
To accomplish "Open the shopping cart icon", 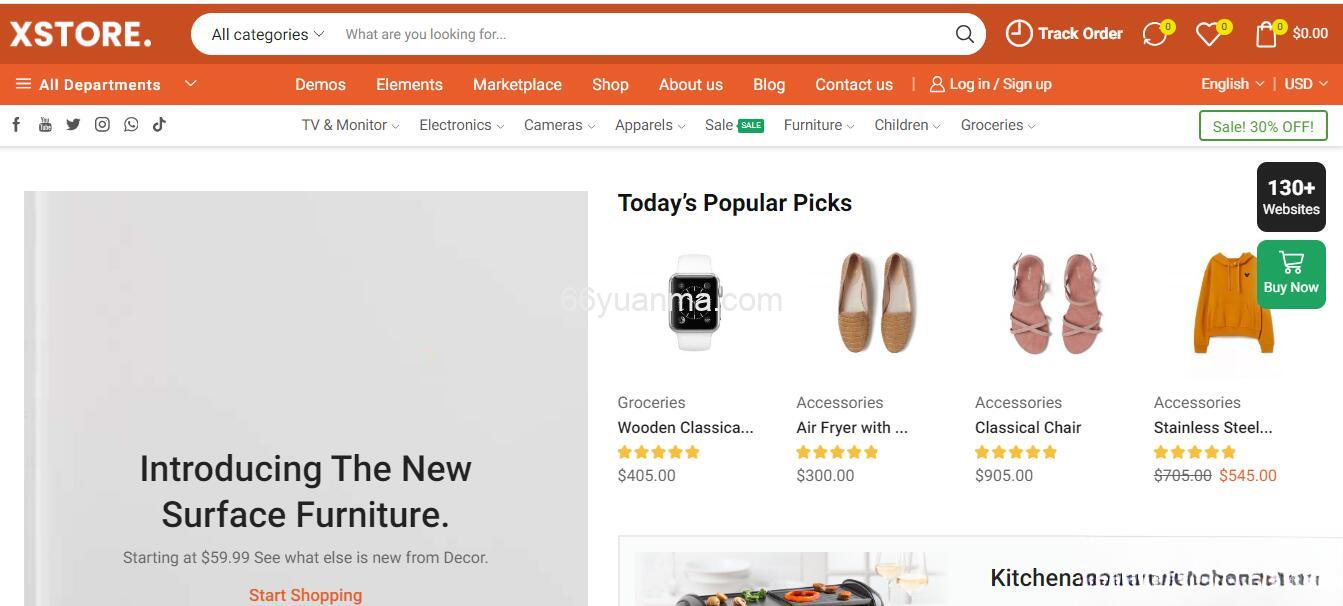I will click(1267, 34).
